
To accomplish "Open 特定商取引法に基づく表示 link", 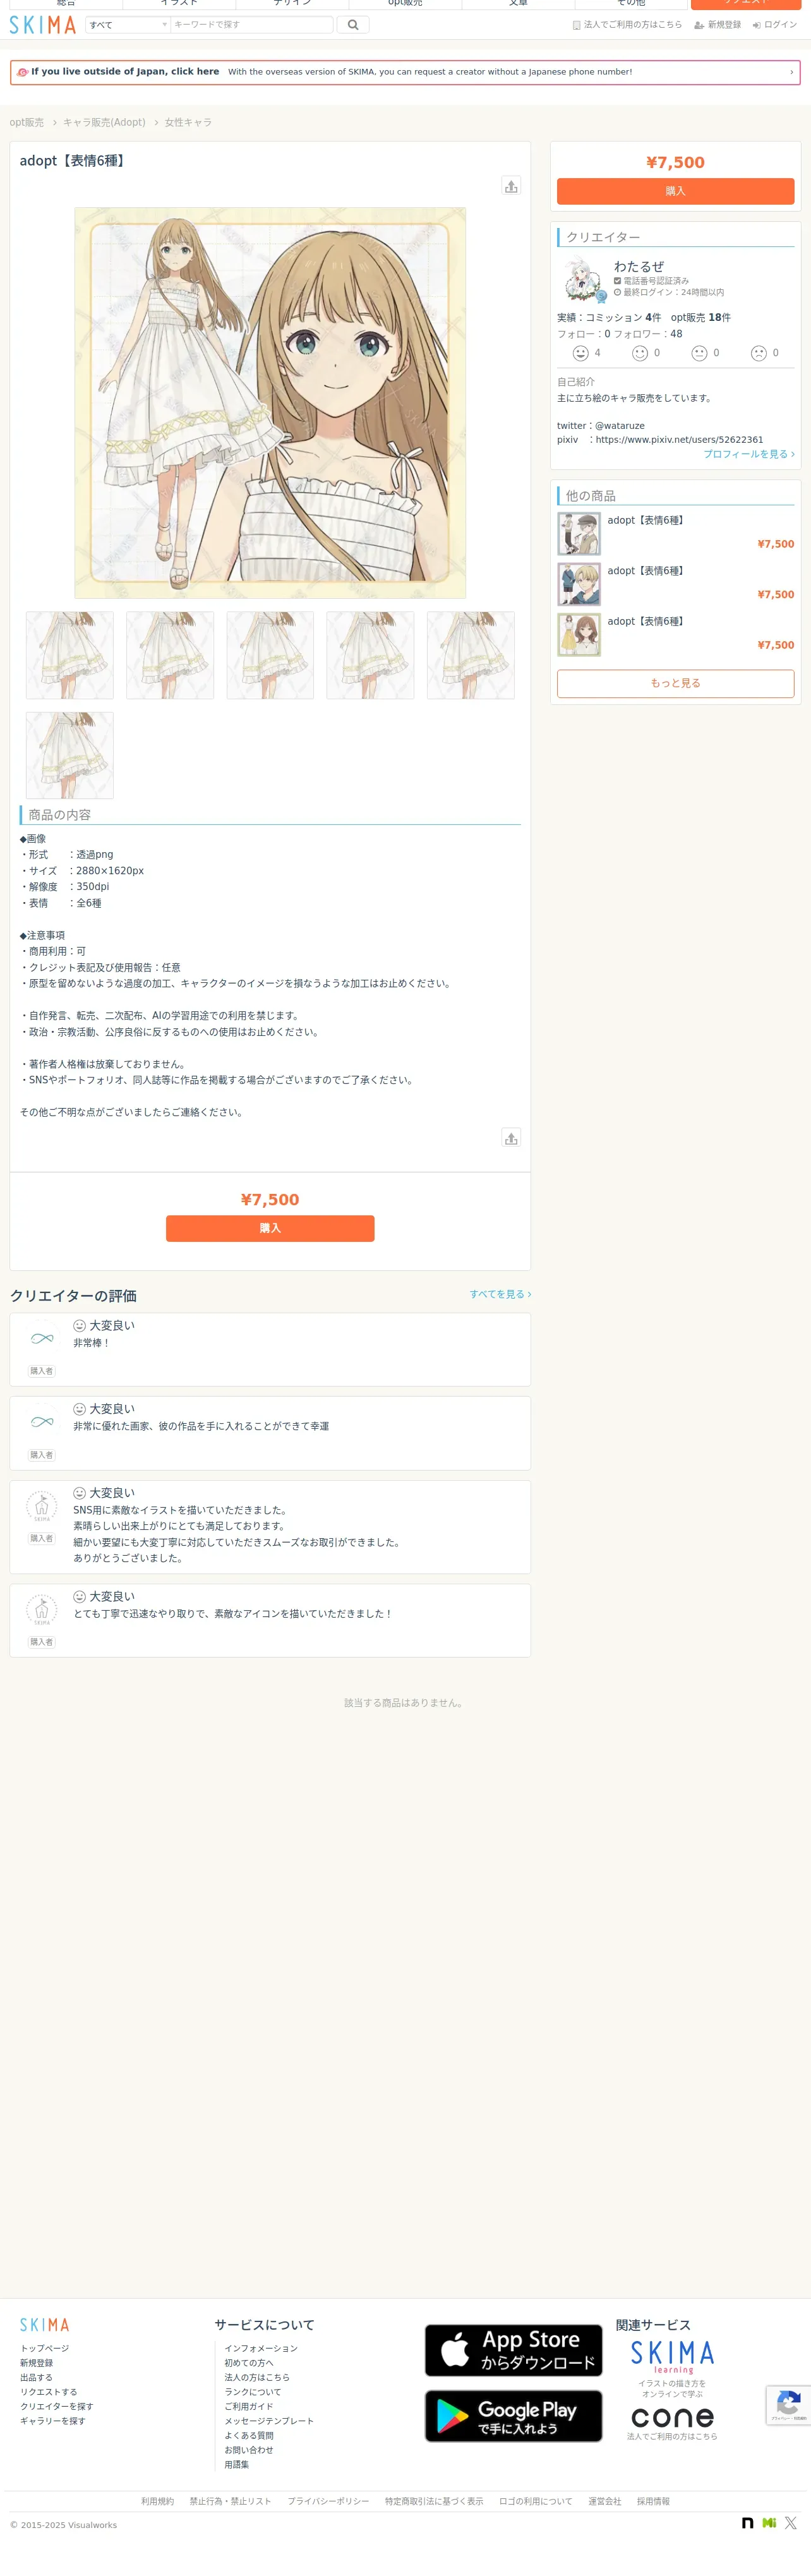I will 434,2501.
